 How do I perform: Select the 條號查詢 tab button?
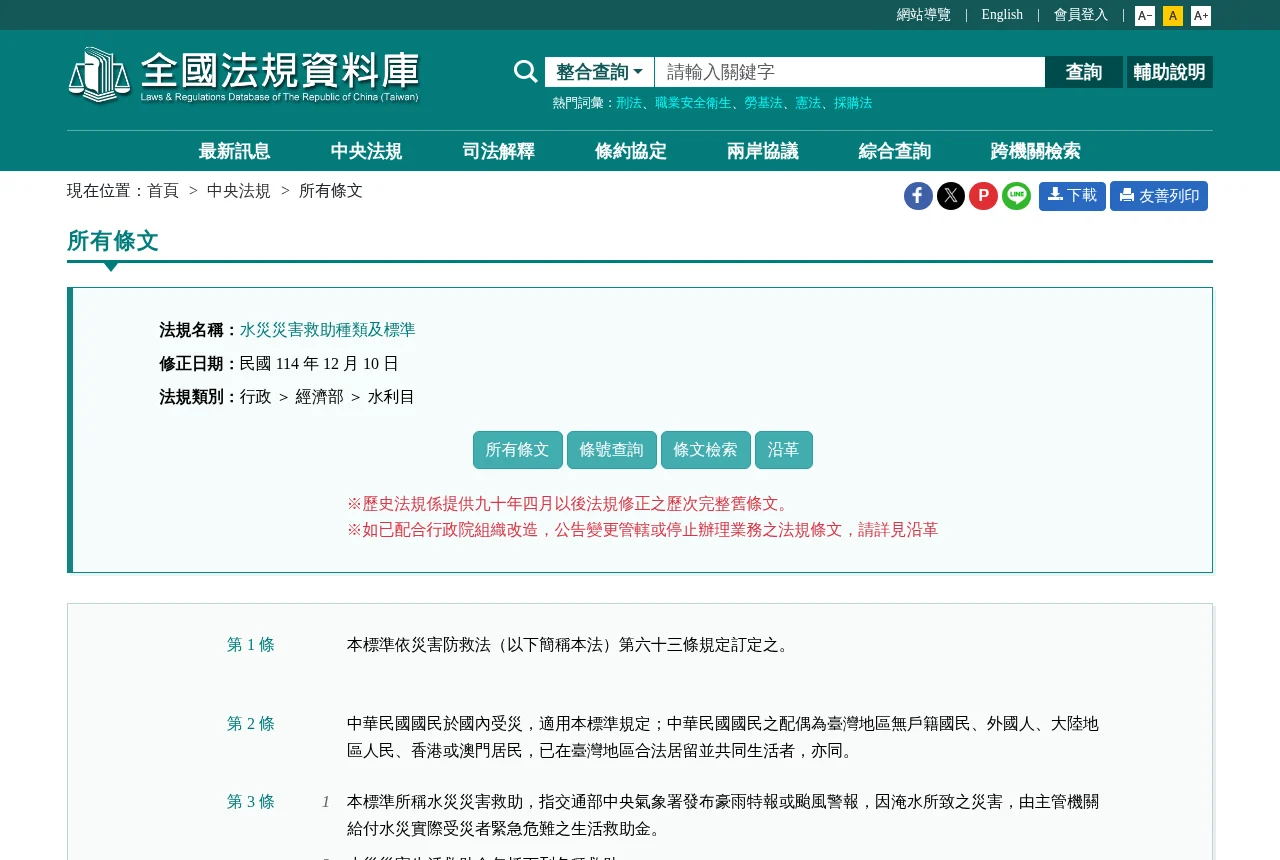coord(612,450)
